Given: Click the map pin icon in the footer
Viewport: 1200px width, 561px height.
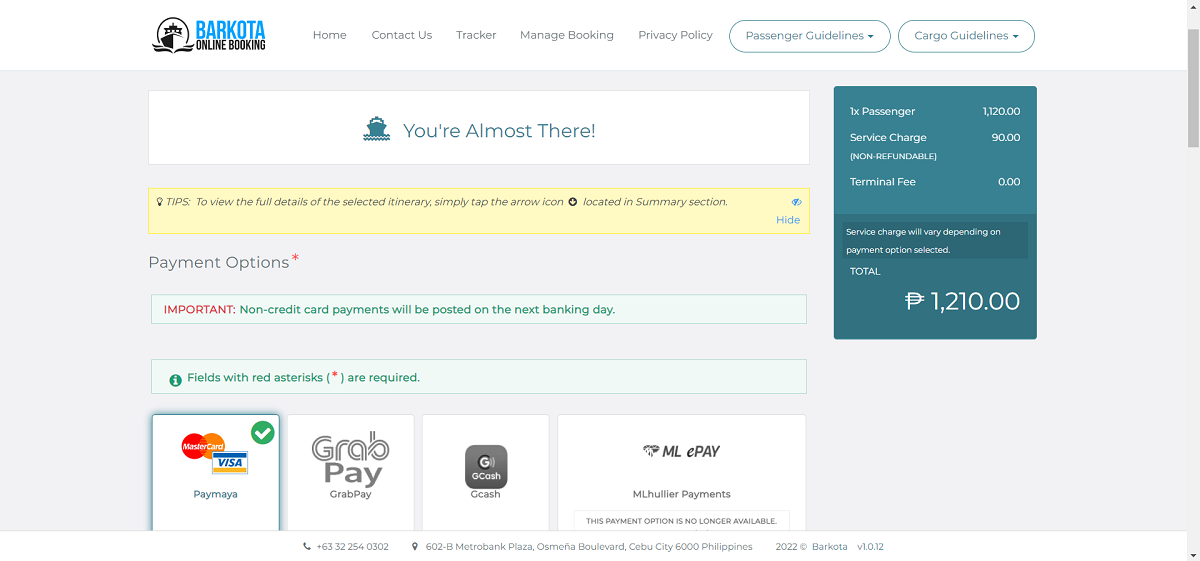Looking at the screenshot, I should (415, 547).
